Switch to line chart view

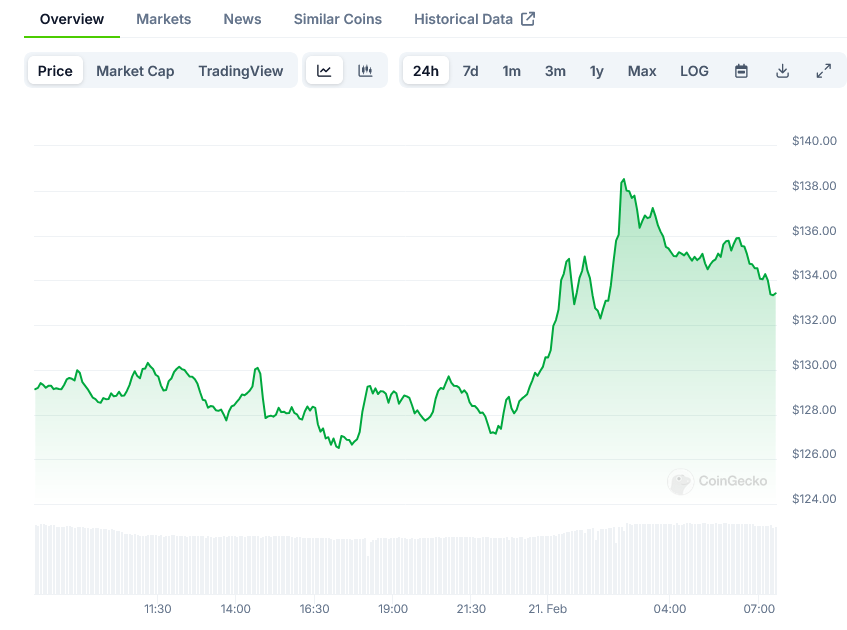[x=324, y=71]
